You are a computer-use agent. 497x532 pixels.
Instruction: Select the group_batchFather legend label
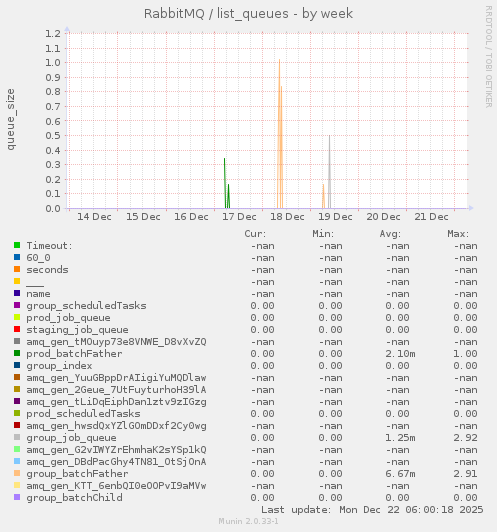(77, 474)
